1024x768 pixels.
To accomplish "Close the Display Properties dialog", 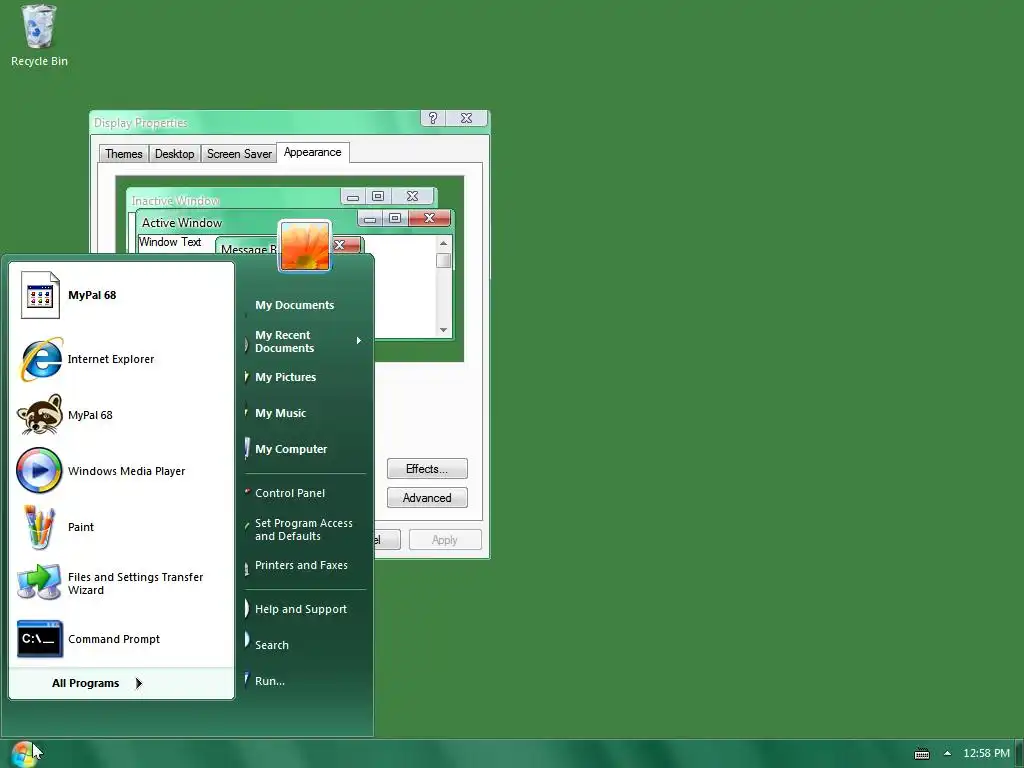I will [466, 118].
